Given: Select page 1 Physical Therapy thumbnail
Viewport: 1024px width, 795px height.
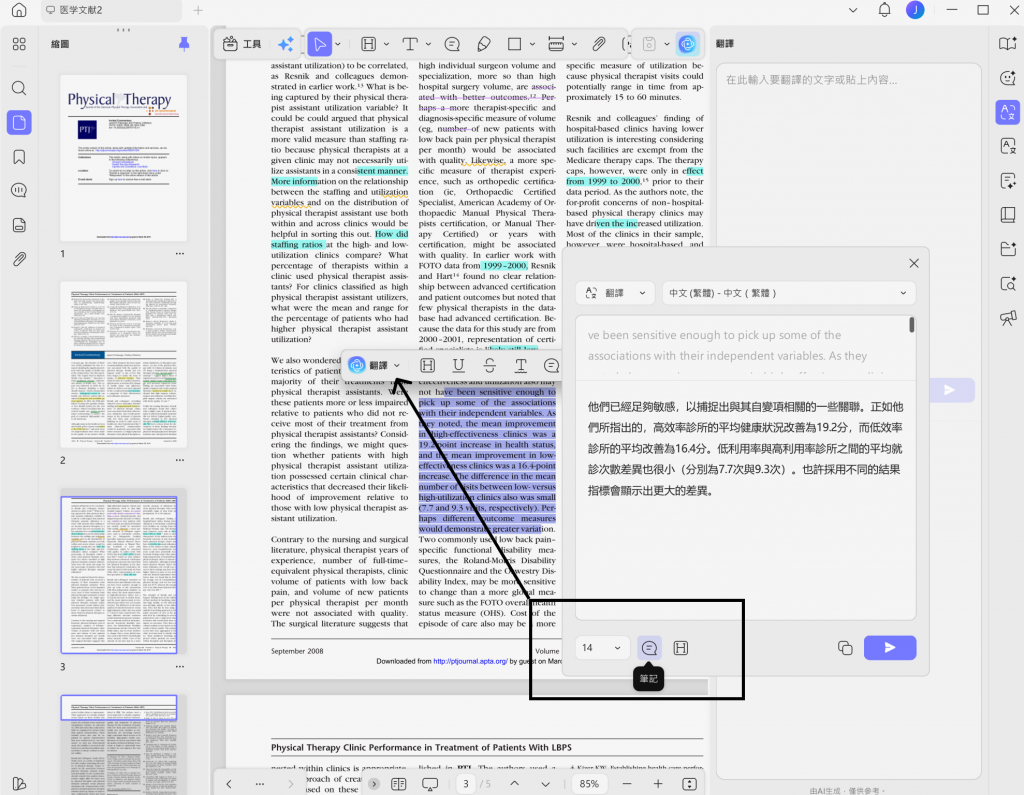Looking at the screenshot, I should [123, 158].
